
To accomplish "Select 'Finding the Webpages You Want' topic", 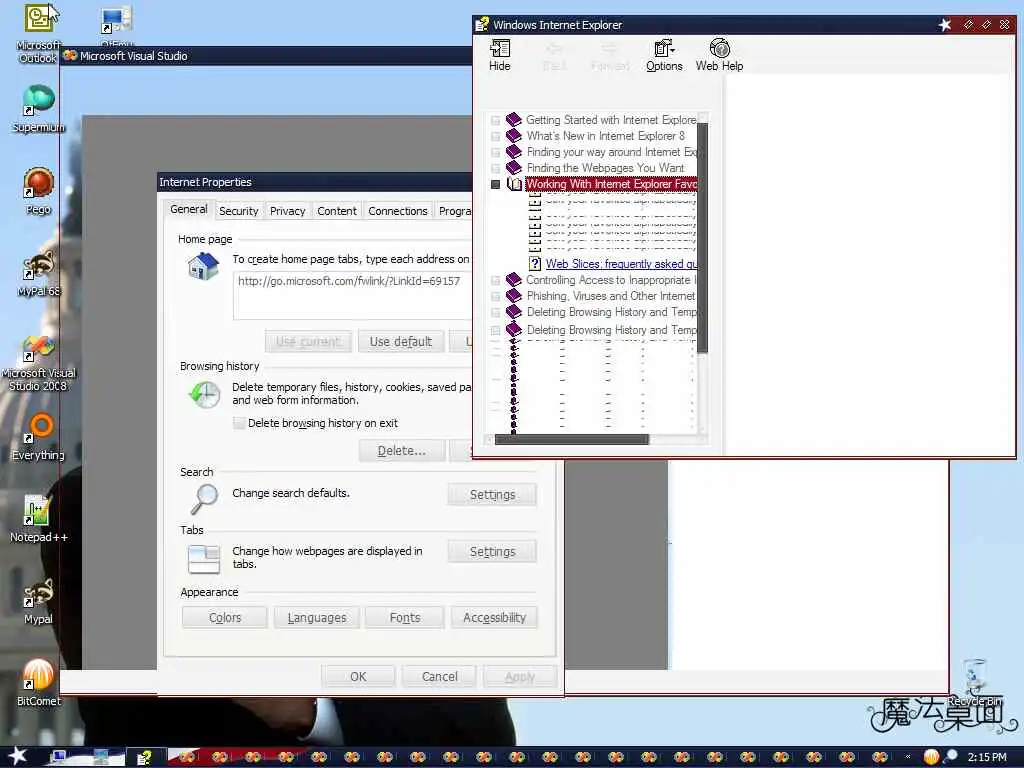I will [605, 168].
